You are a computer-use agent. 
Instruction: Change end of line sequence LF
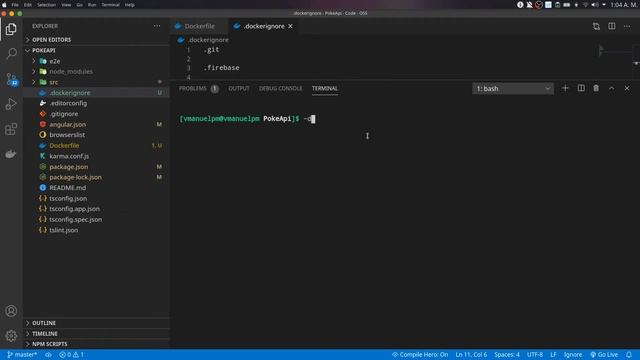point(553,355)
